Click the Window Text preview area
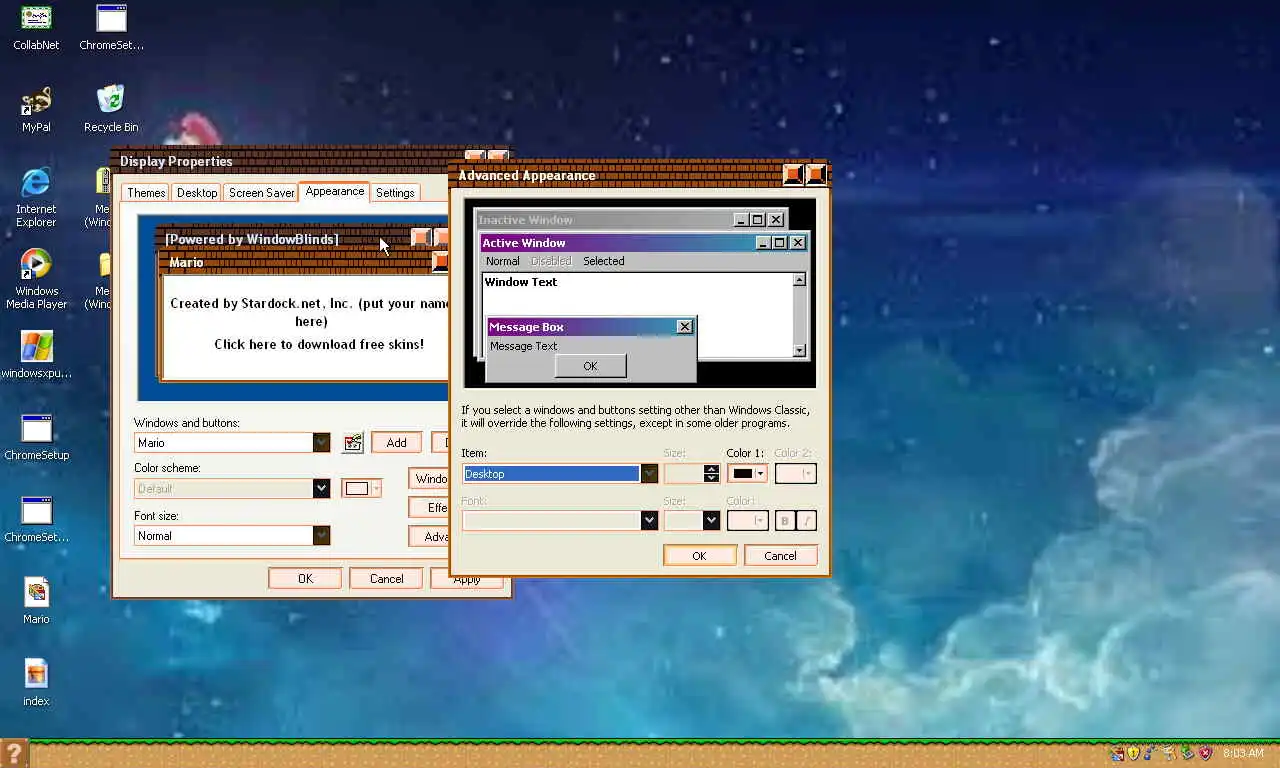 pos(637,315)
